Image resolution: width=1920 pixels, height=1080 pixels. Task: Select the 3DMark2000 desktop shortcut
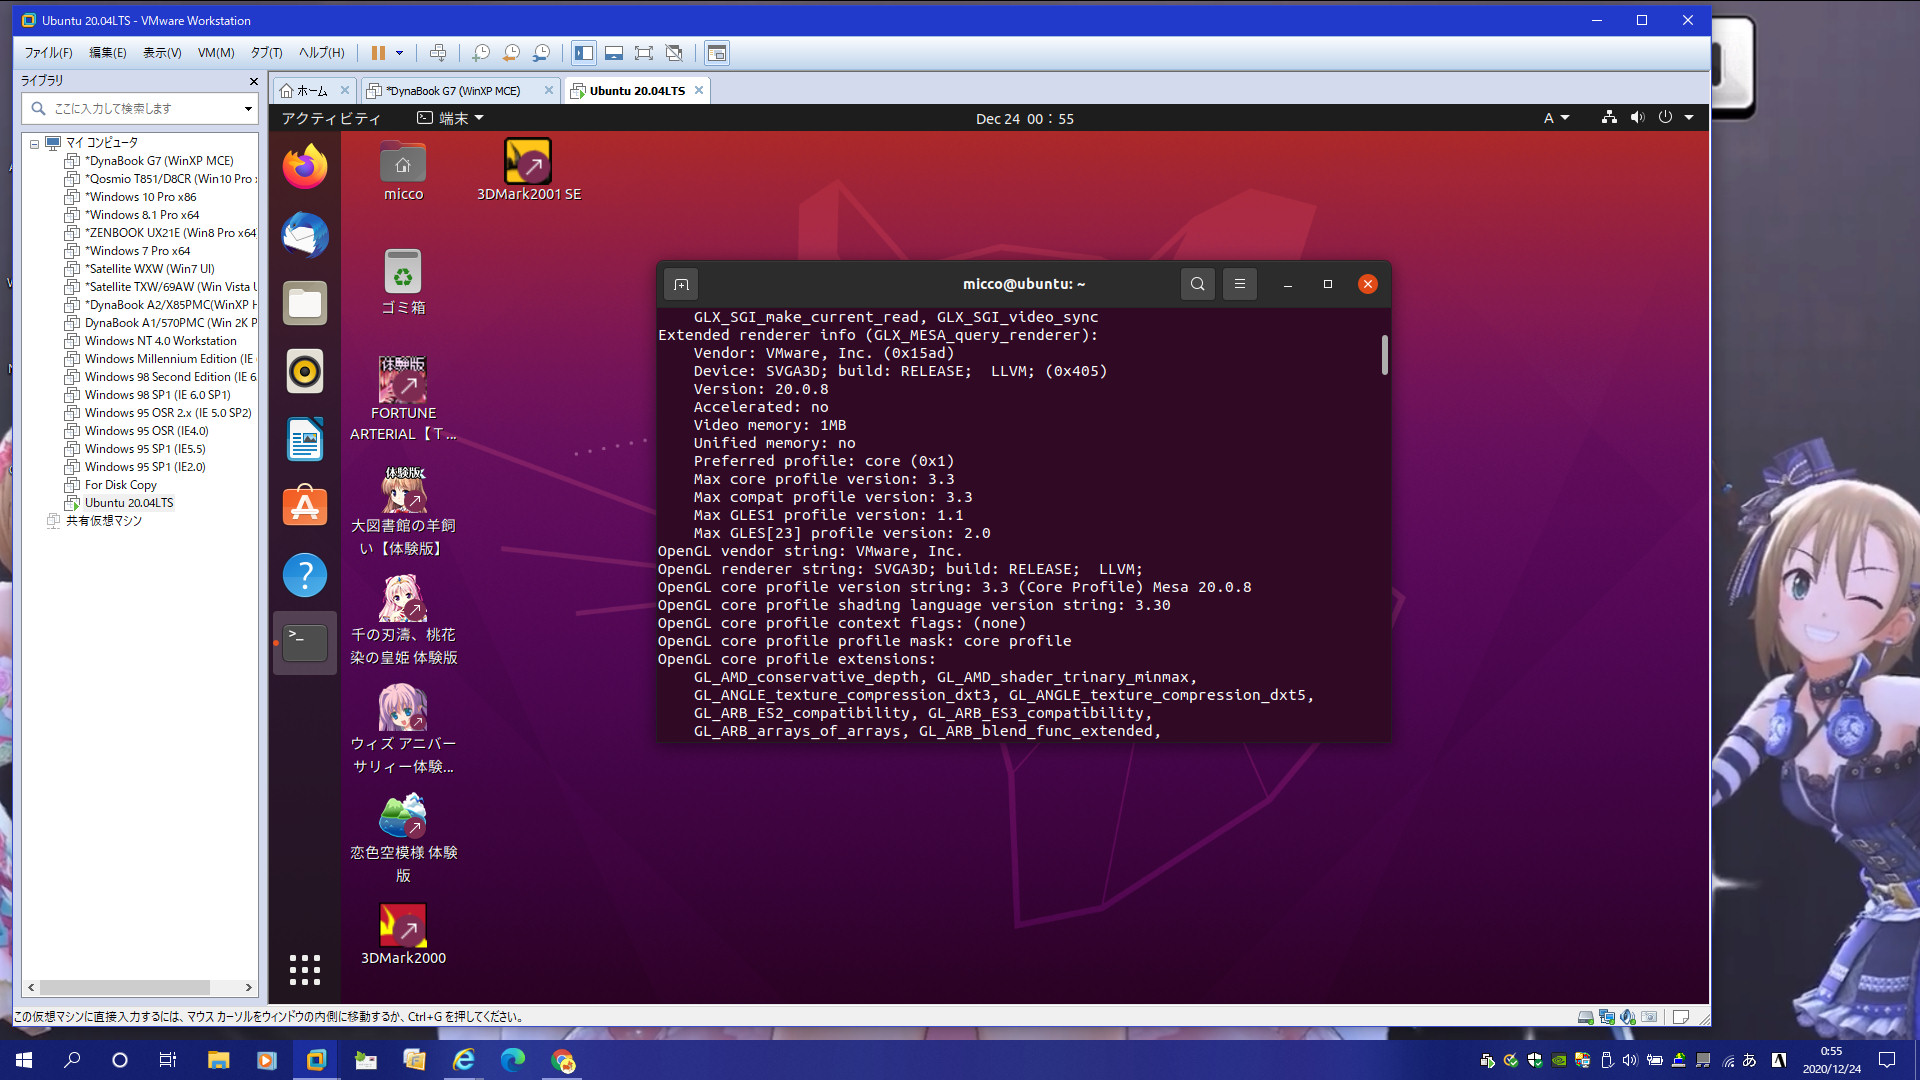click(403, 935)
